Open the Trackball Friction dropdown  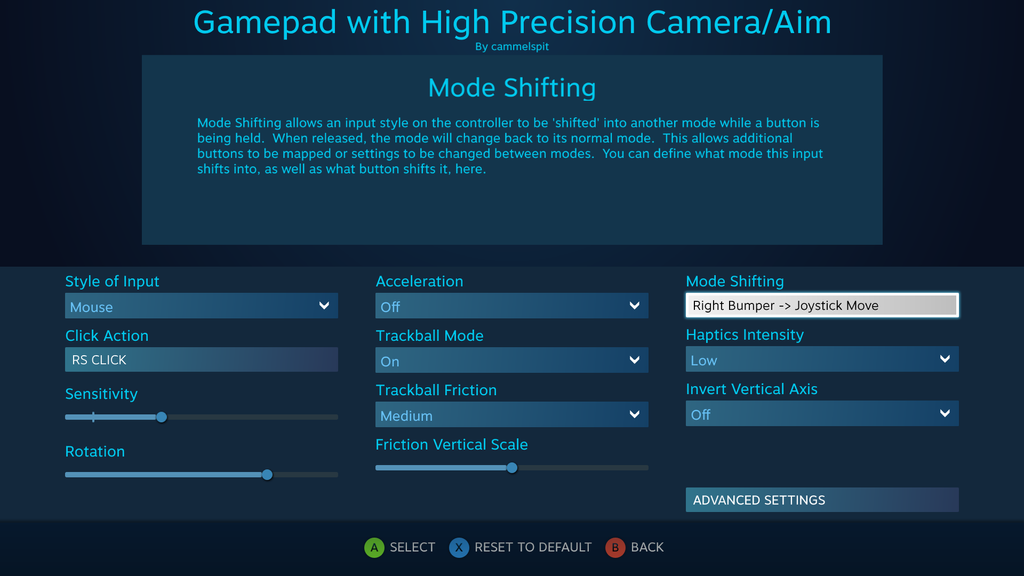coord(512,414)
